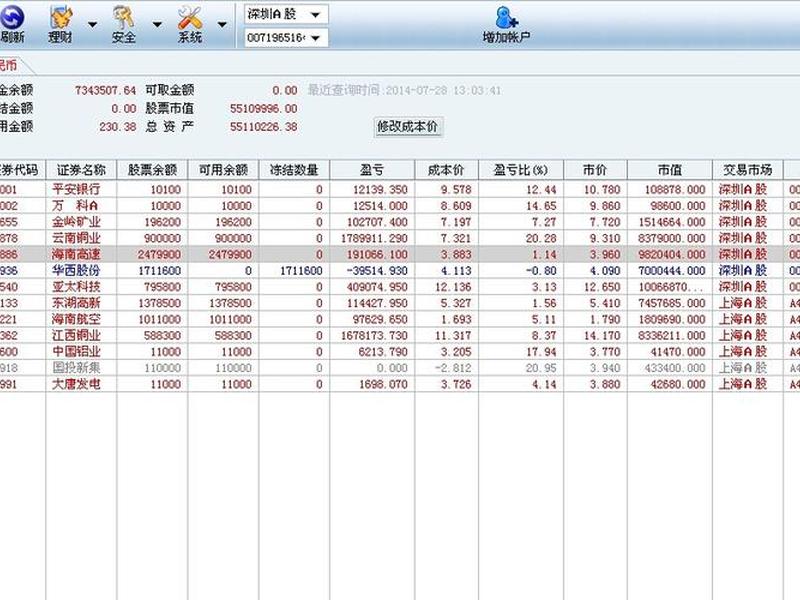Viewport: 800px width, 600px height.
Task: Open the 深圳A股 market dropdown
Action: (286, 14)
